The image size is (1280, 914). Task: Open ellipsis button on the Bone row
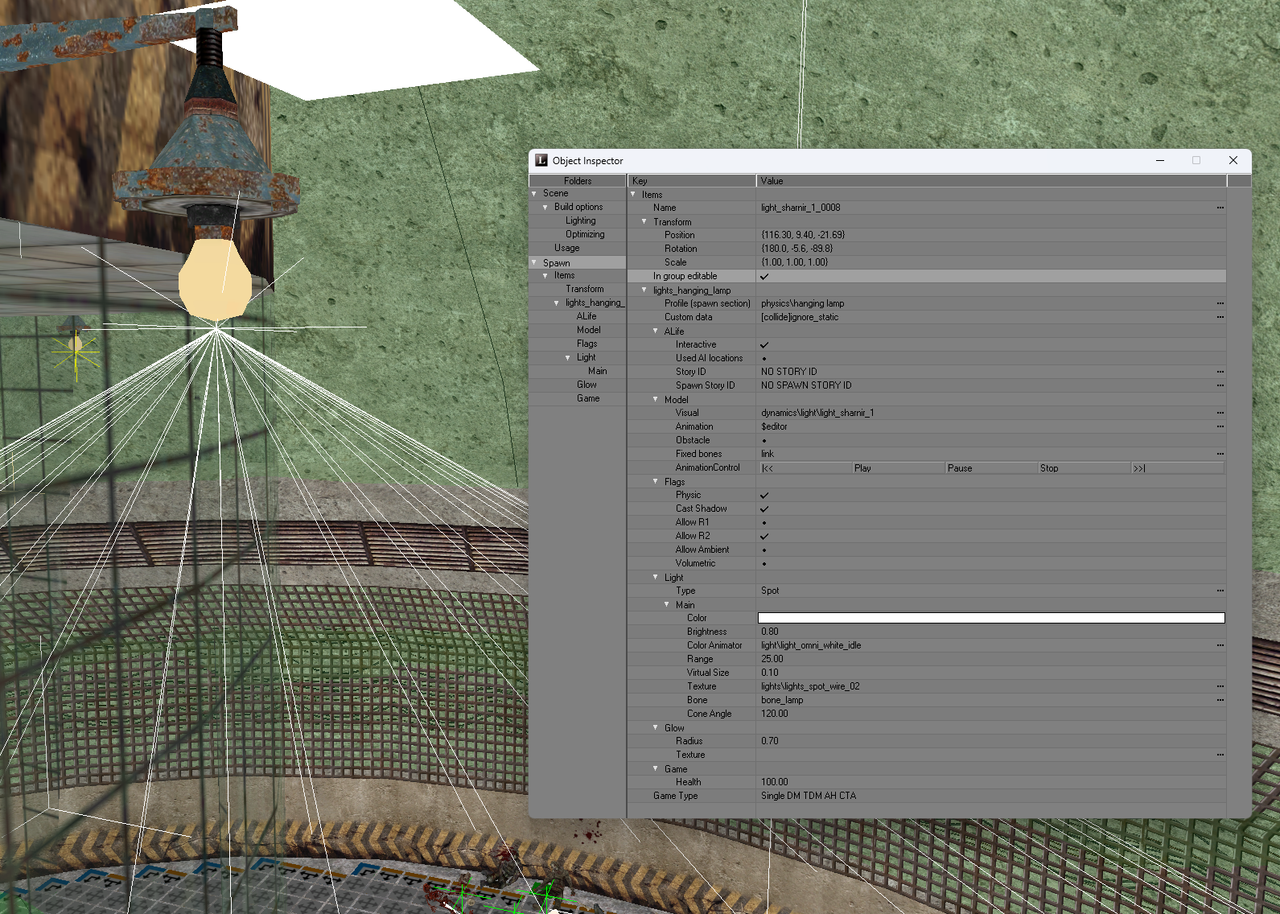(1220, 700)
